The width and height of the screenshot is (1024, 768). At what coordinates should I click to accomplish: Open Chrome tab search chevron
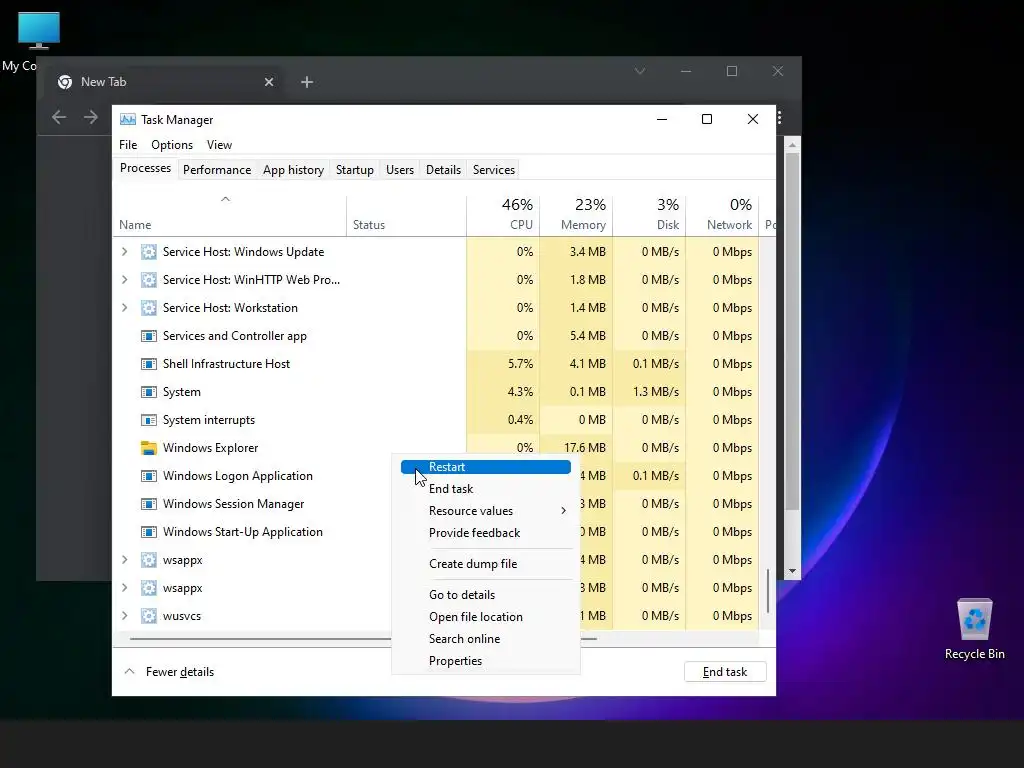pos(640,71)
